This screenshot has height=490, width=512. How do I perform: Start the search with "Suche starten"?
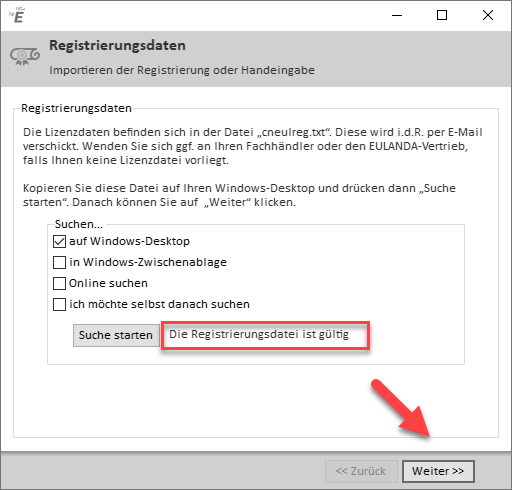tap(116, 335)
